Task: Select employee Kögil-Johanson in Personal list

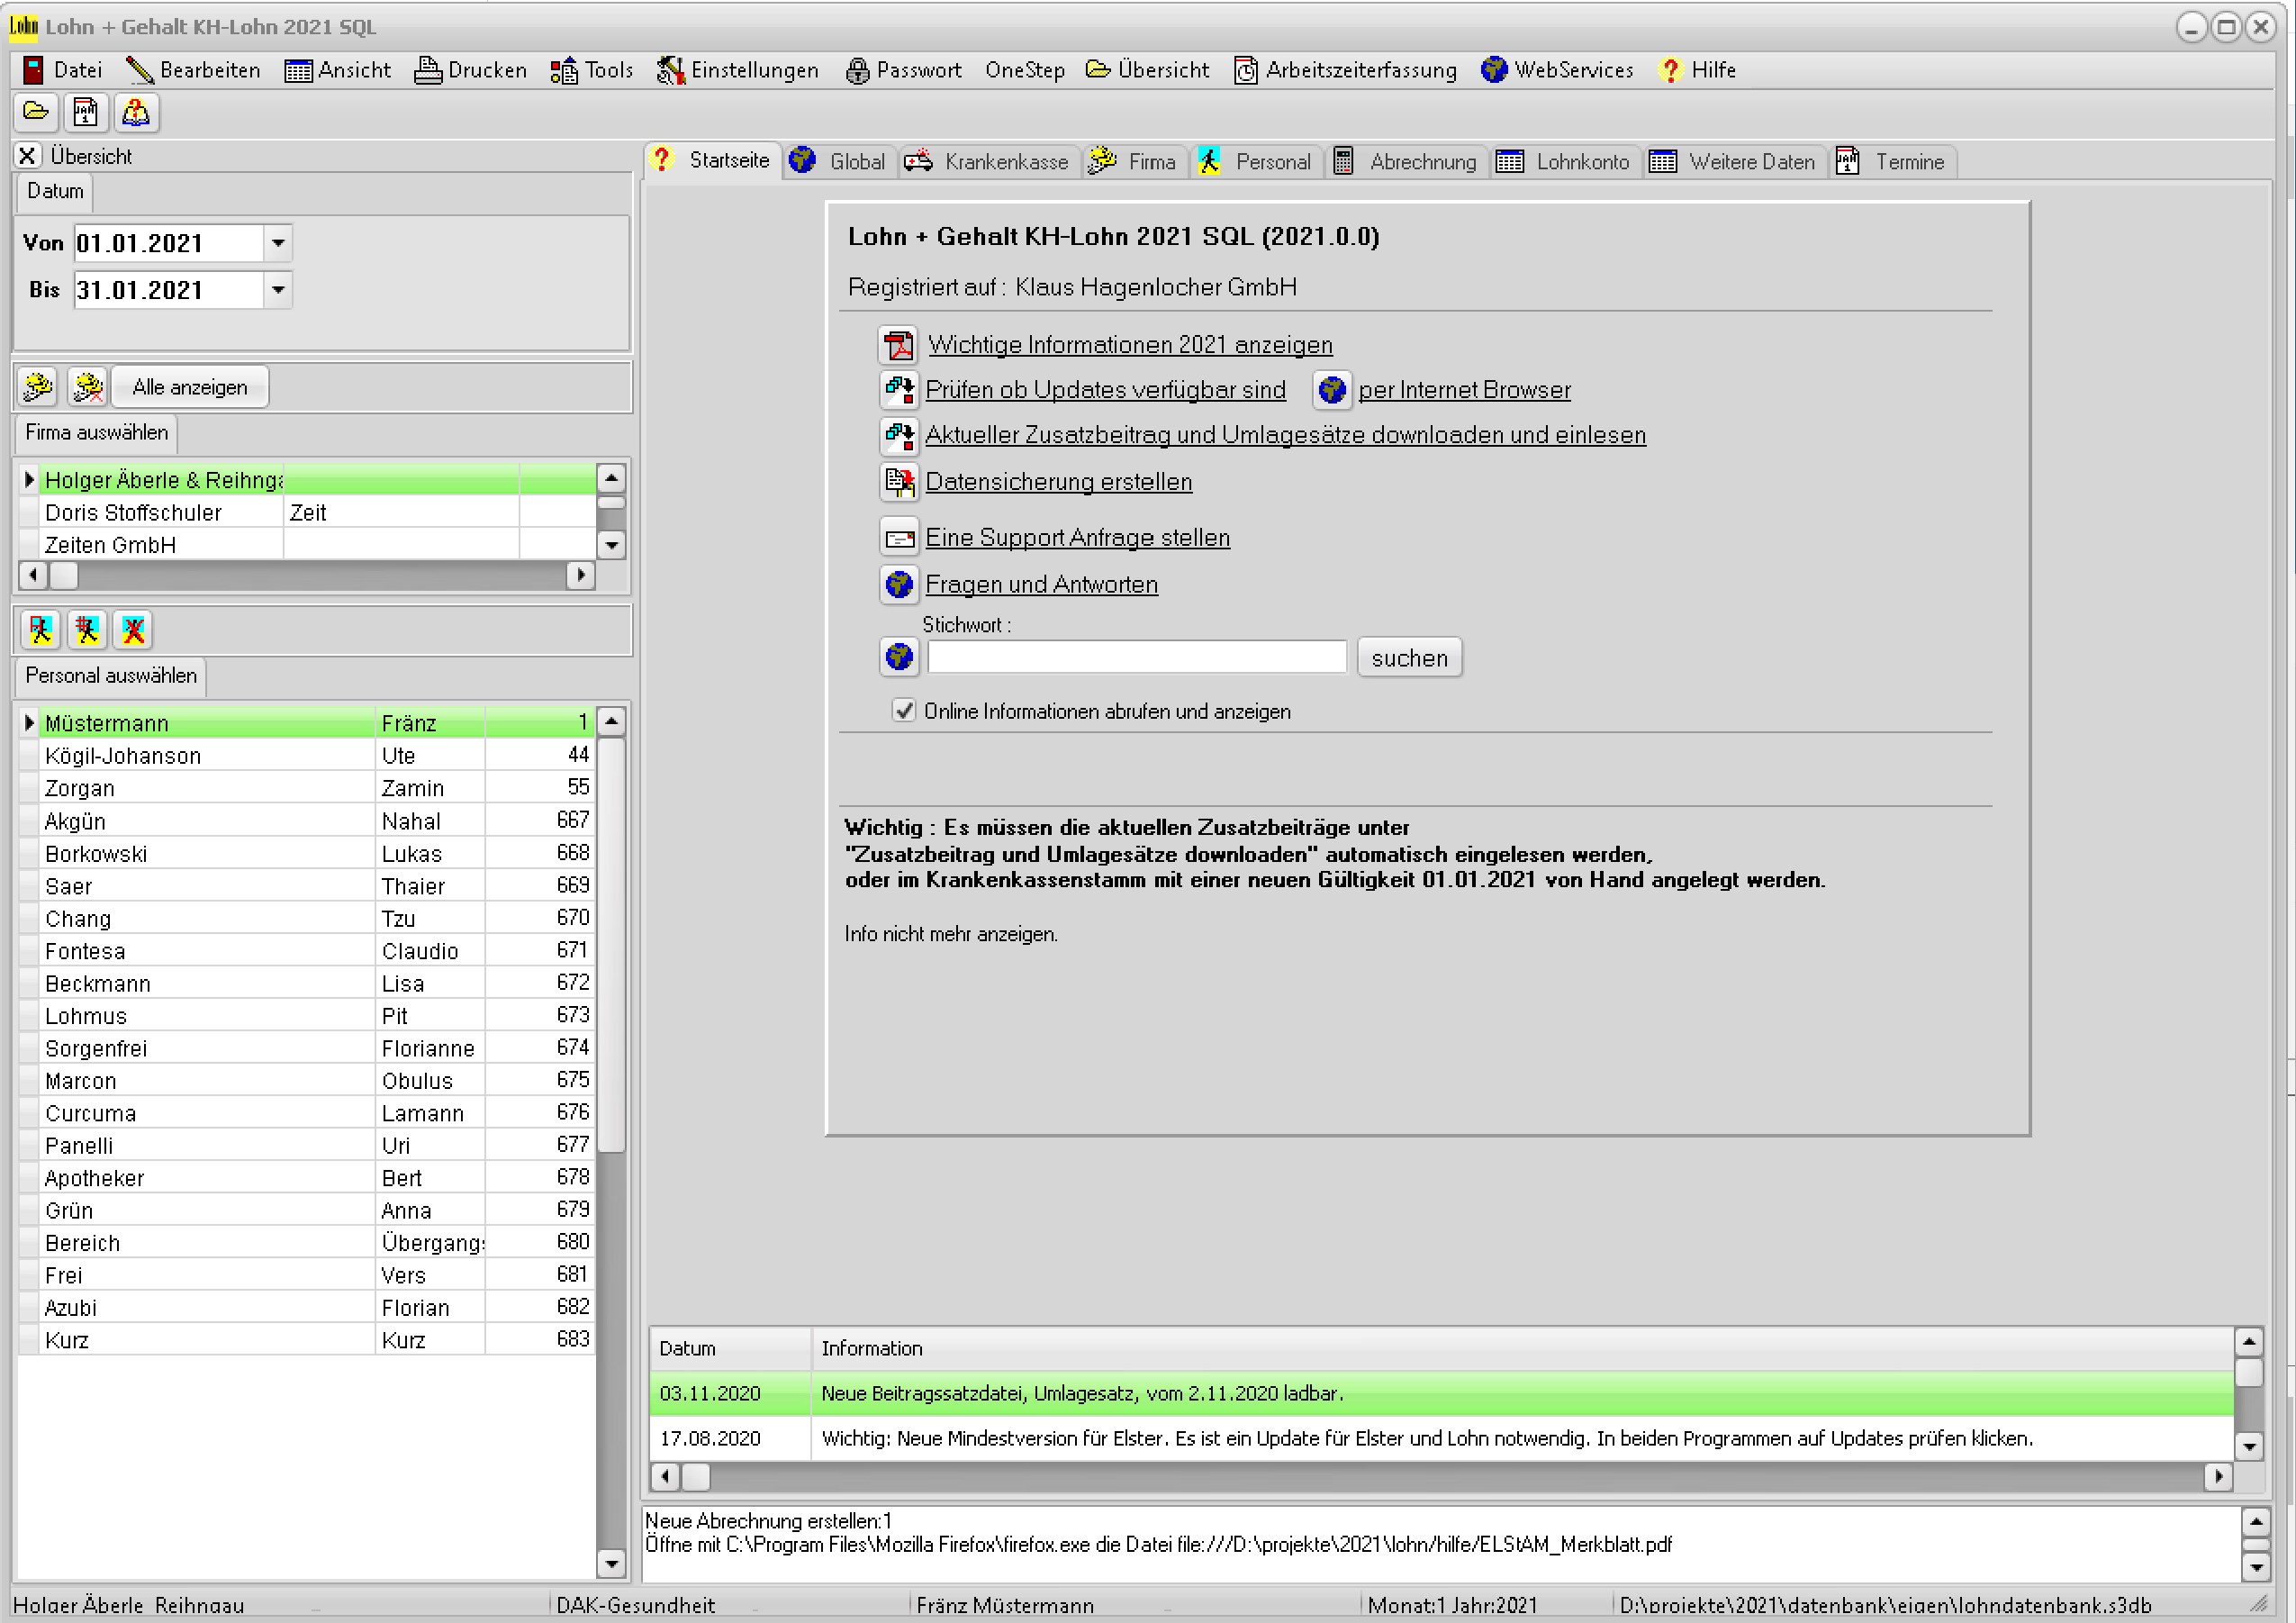Action: click(x=307, y=756)
